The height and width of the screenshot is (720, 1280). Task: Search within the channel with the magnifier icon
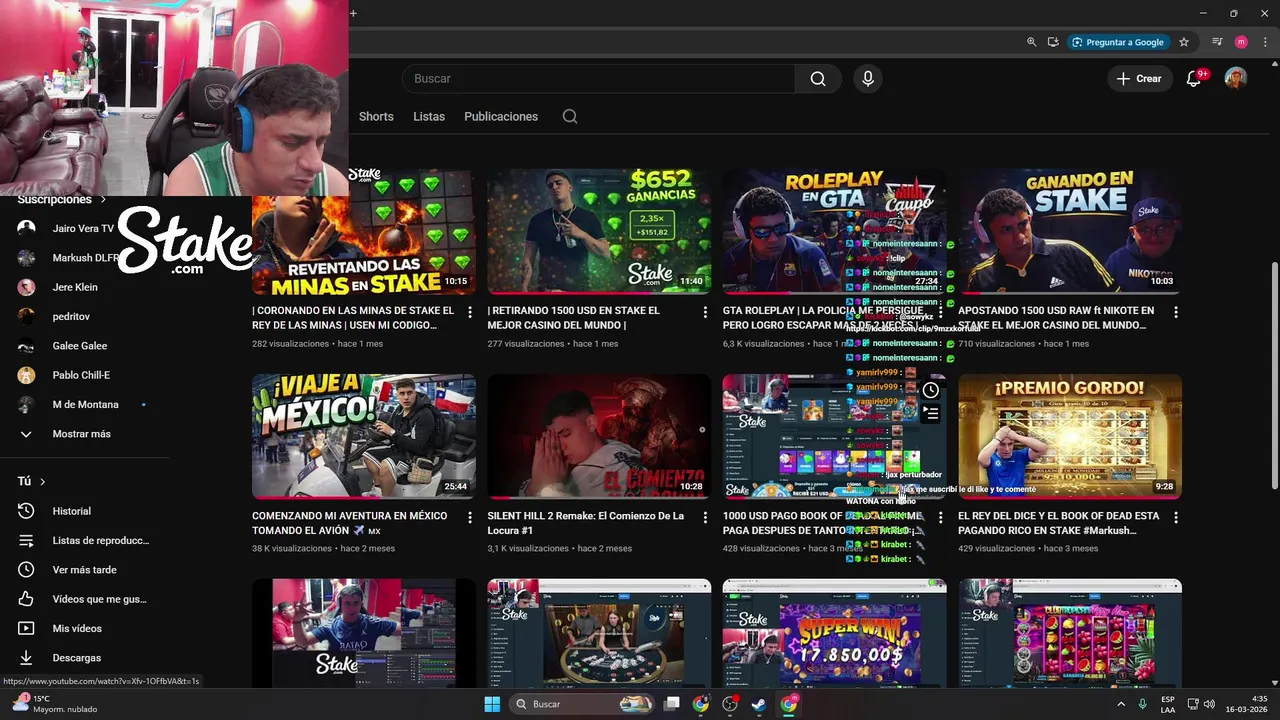(570, 117)
